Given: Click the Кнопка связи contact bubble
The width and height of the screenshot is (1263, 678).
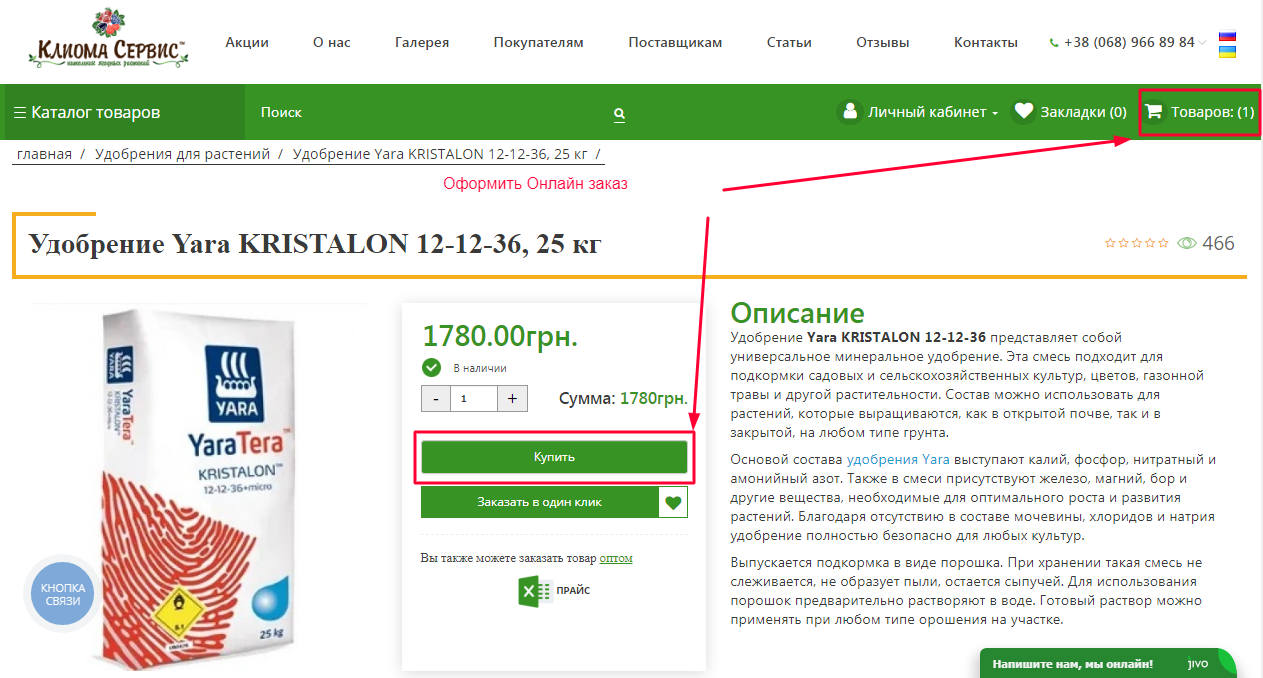Looking at the screenshot, I should [x=63, y=594].
